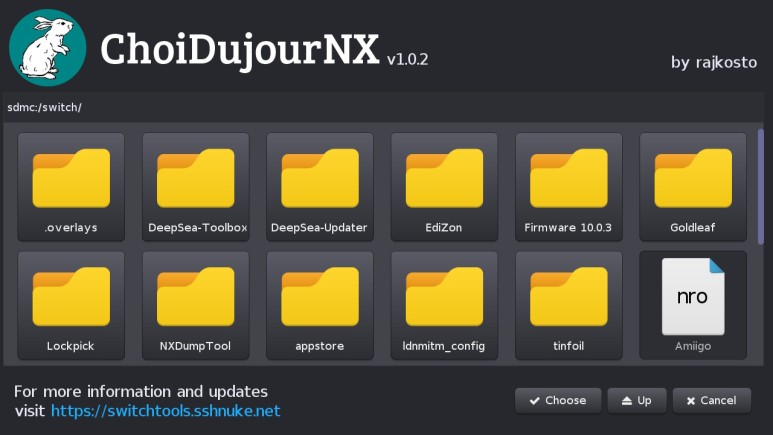Open the EdiZon folder
The width and height of the screenshot is (773, 435).
tap(444, 187)
